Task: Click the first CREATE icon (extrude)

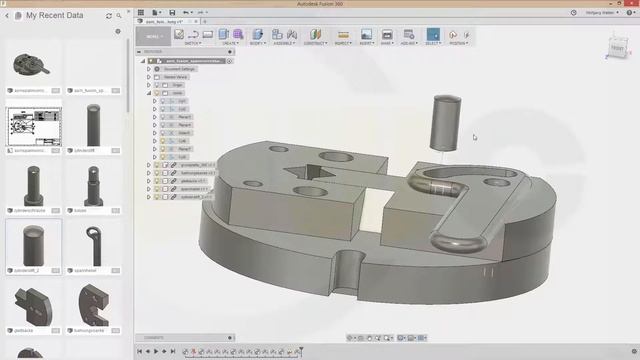Action: (x=224, y=34)
